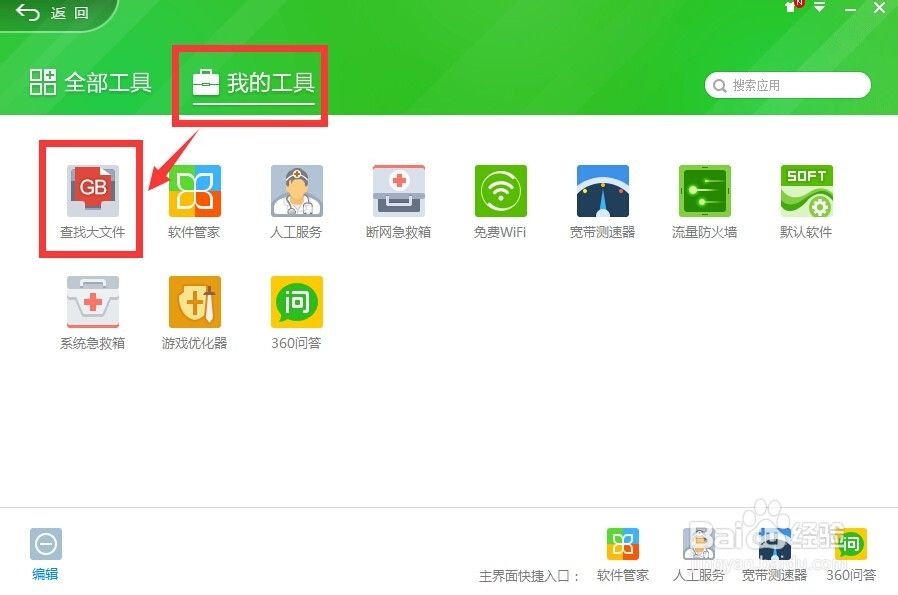Minimize the 360 window
898x595 pixels.
tap(850, 9)
